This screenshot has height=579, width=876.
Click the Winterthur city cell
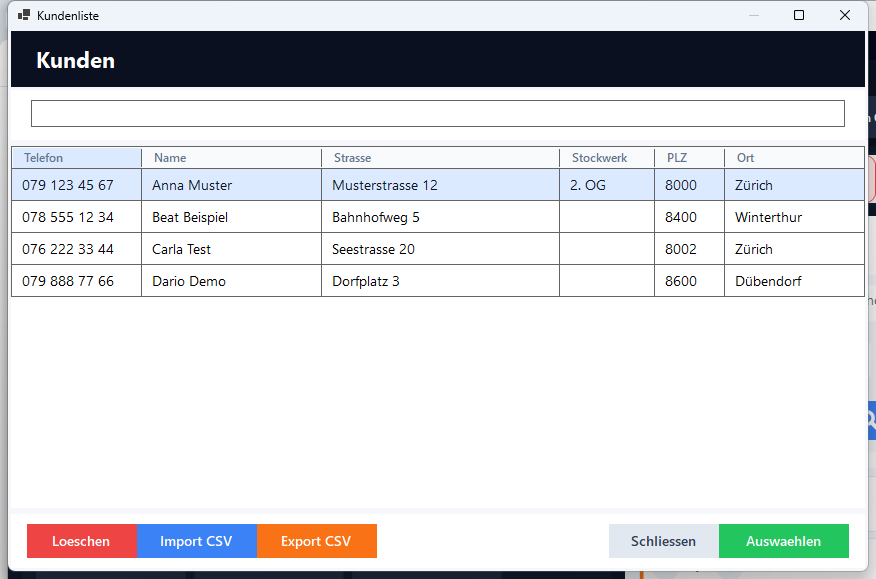794,217
